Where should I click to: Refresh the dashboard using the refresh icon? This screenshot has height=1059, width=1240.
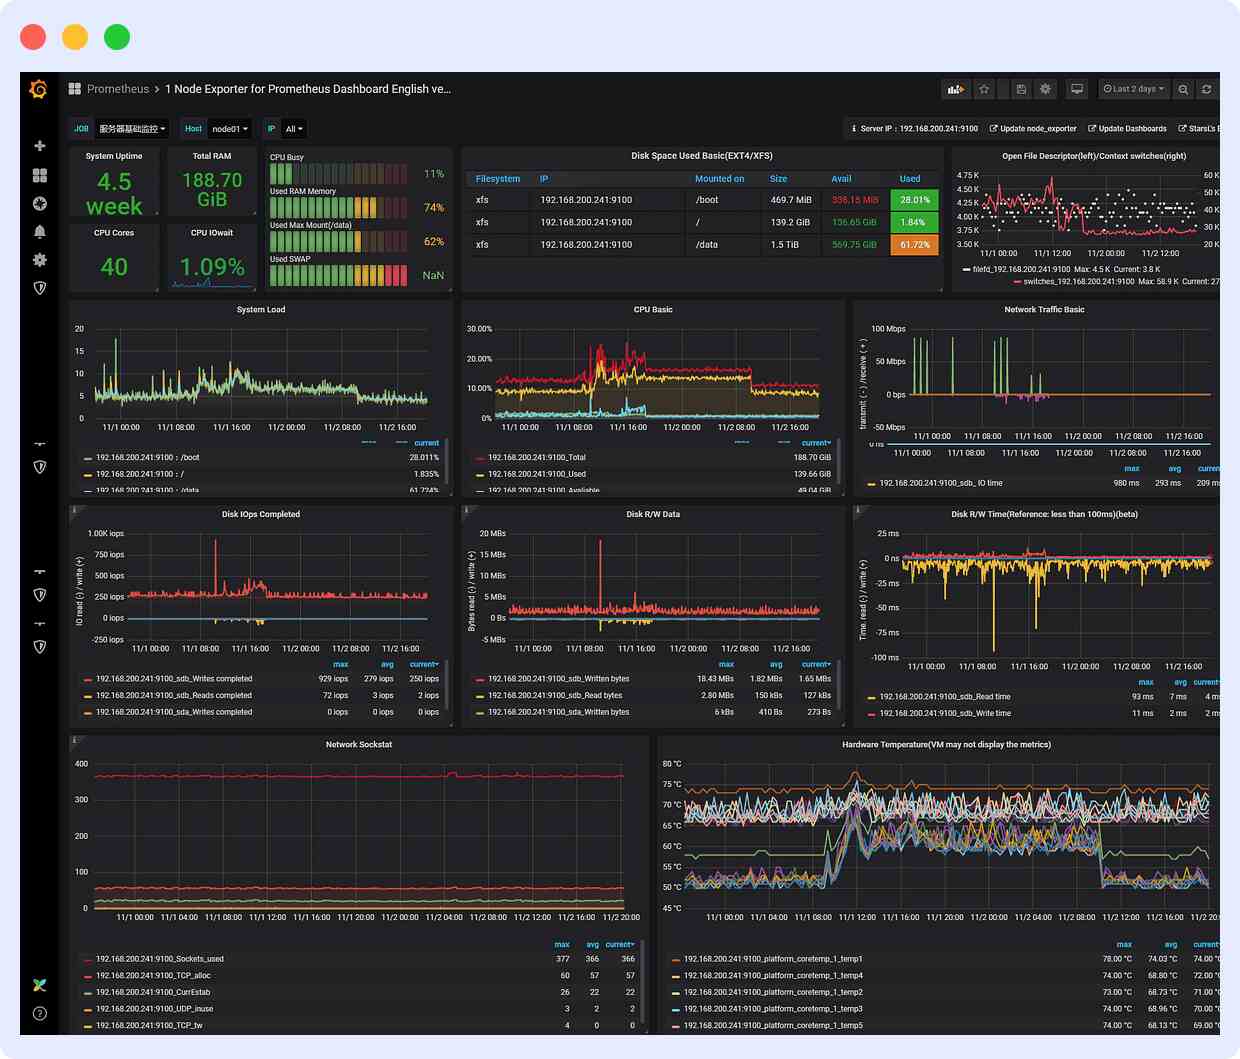point(1207,89)
